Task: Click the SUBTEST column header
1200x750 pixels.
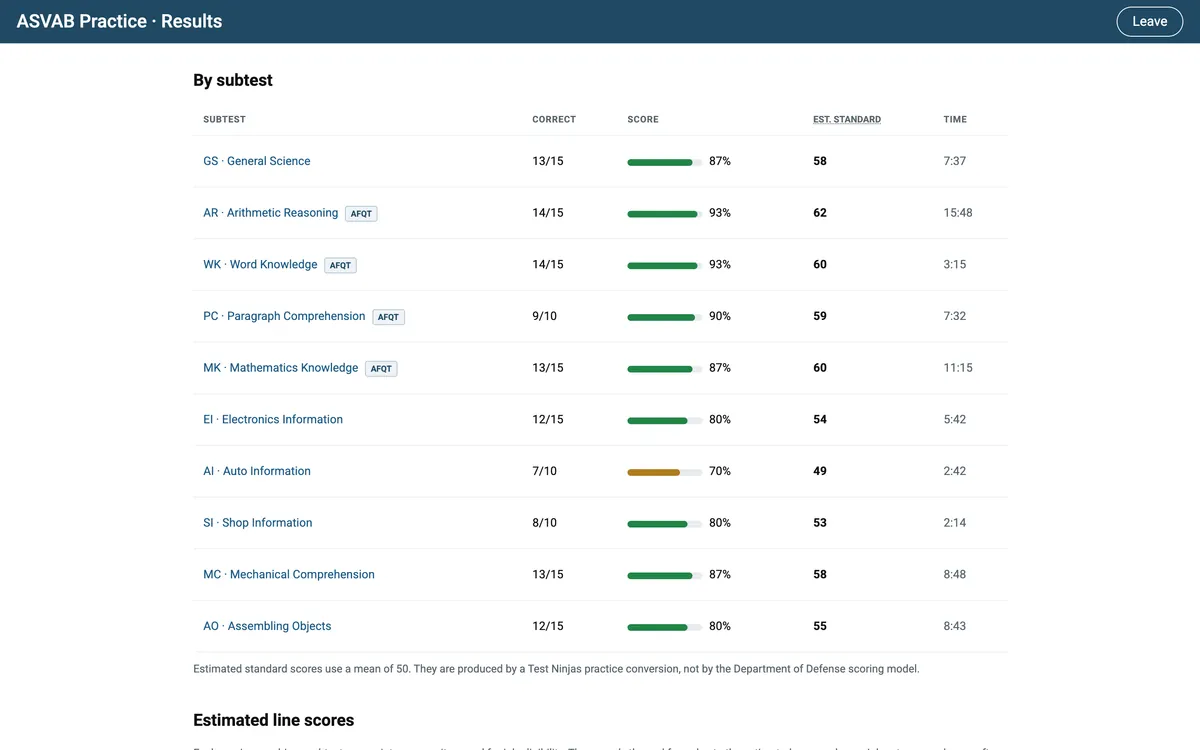Action: (x=224, y=119)
